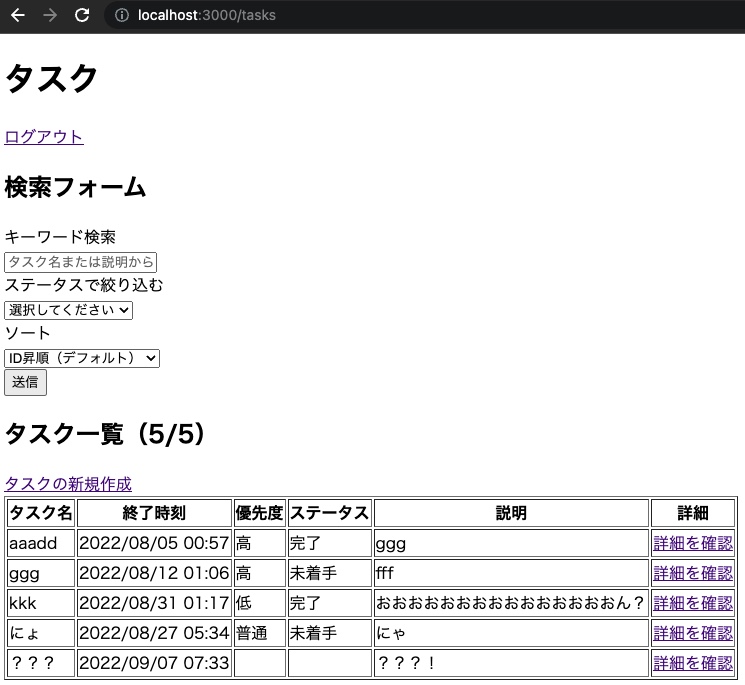Click the タスク一覧（5/5） heading

click(105, 434)
